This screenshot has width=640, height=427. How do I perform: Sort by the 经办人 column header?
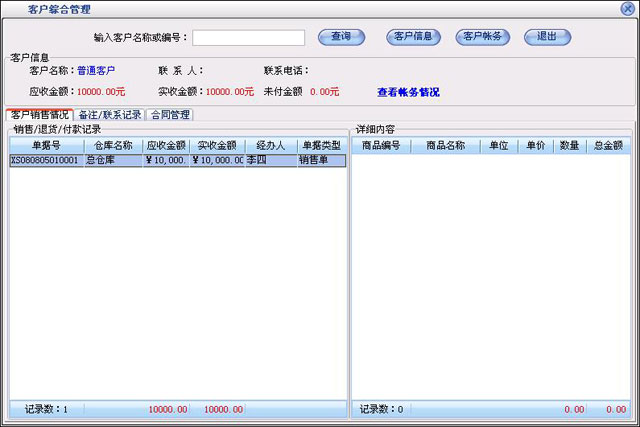point(270,146)
